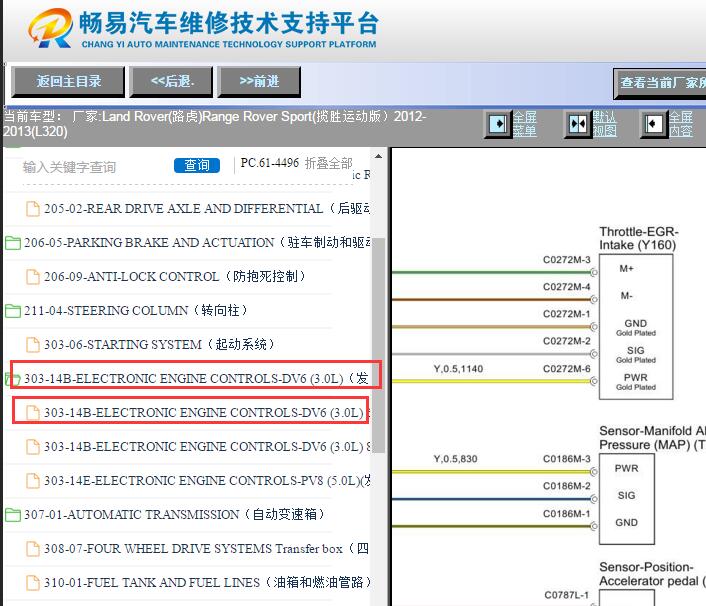Click the Sensor-Manifold Pressure (MAP) component box
This screenshot has height=606, width=706.
pyautogui.click(x=626, y=499)
